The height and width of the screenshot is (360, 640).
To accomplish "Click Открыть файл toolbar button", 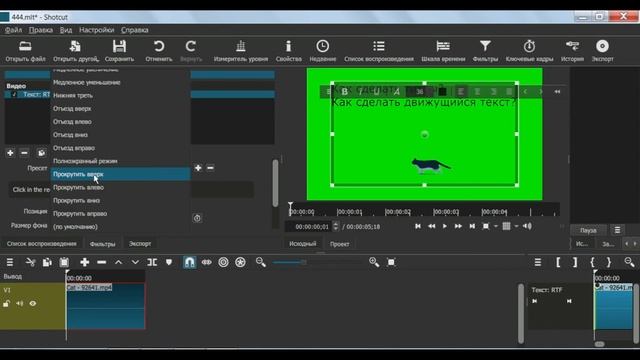I will pos(25,51).
